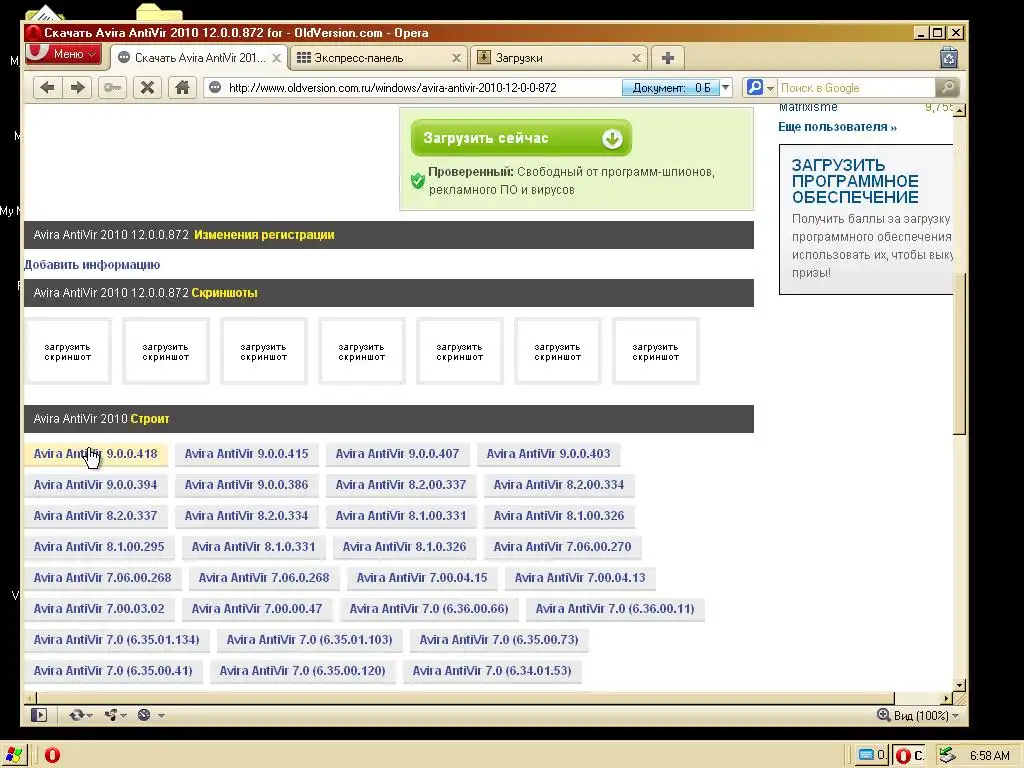Open the Windows Start button
Viewport: 1024px width, 768px height.
click(13, 755)
